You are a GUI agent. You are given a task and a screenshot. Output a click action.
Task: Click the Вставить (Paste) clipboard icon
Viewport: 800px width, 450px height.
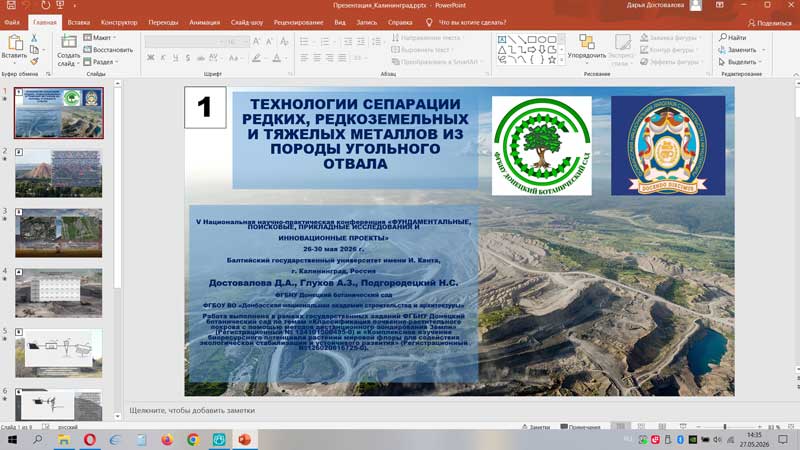(15, 44)
